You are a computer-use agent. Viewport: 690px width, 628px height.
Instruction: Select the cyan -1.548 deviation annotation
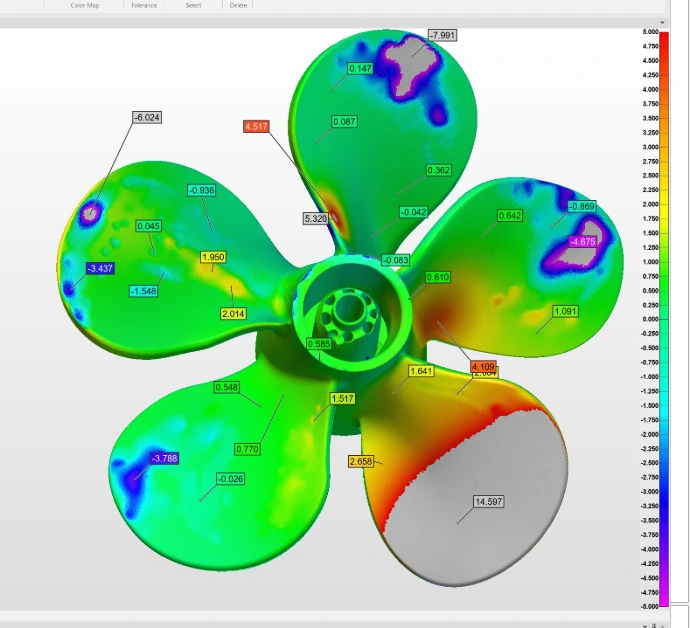pos(144,291)
